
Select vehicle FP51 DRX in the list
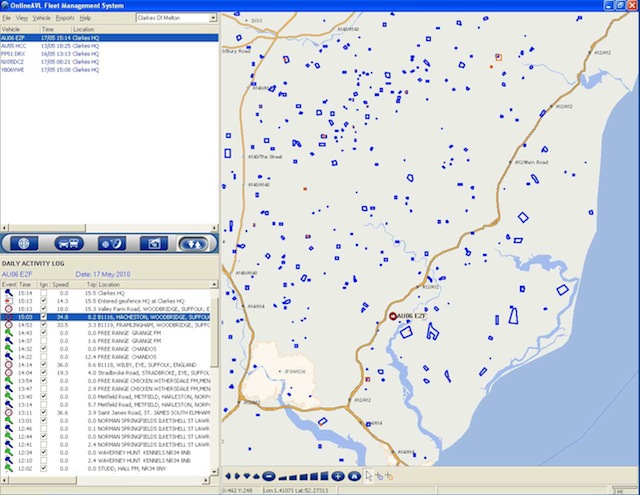(15, 53)
